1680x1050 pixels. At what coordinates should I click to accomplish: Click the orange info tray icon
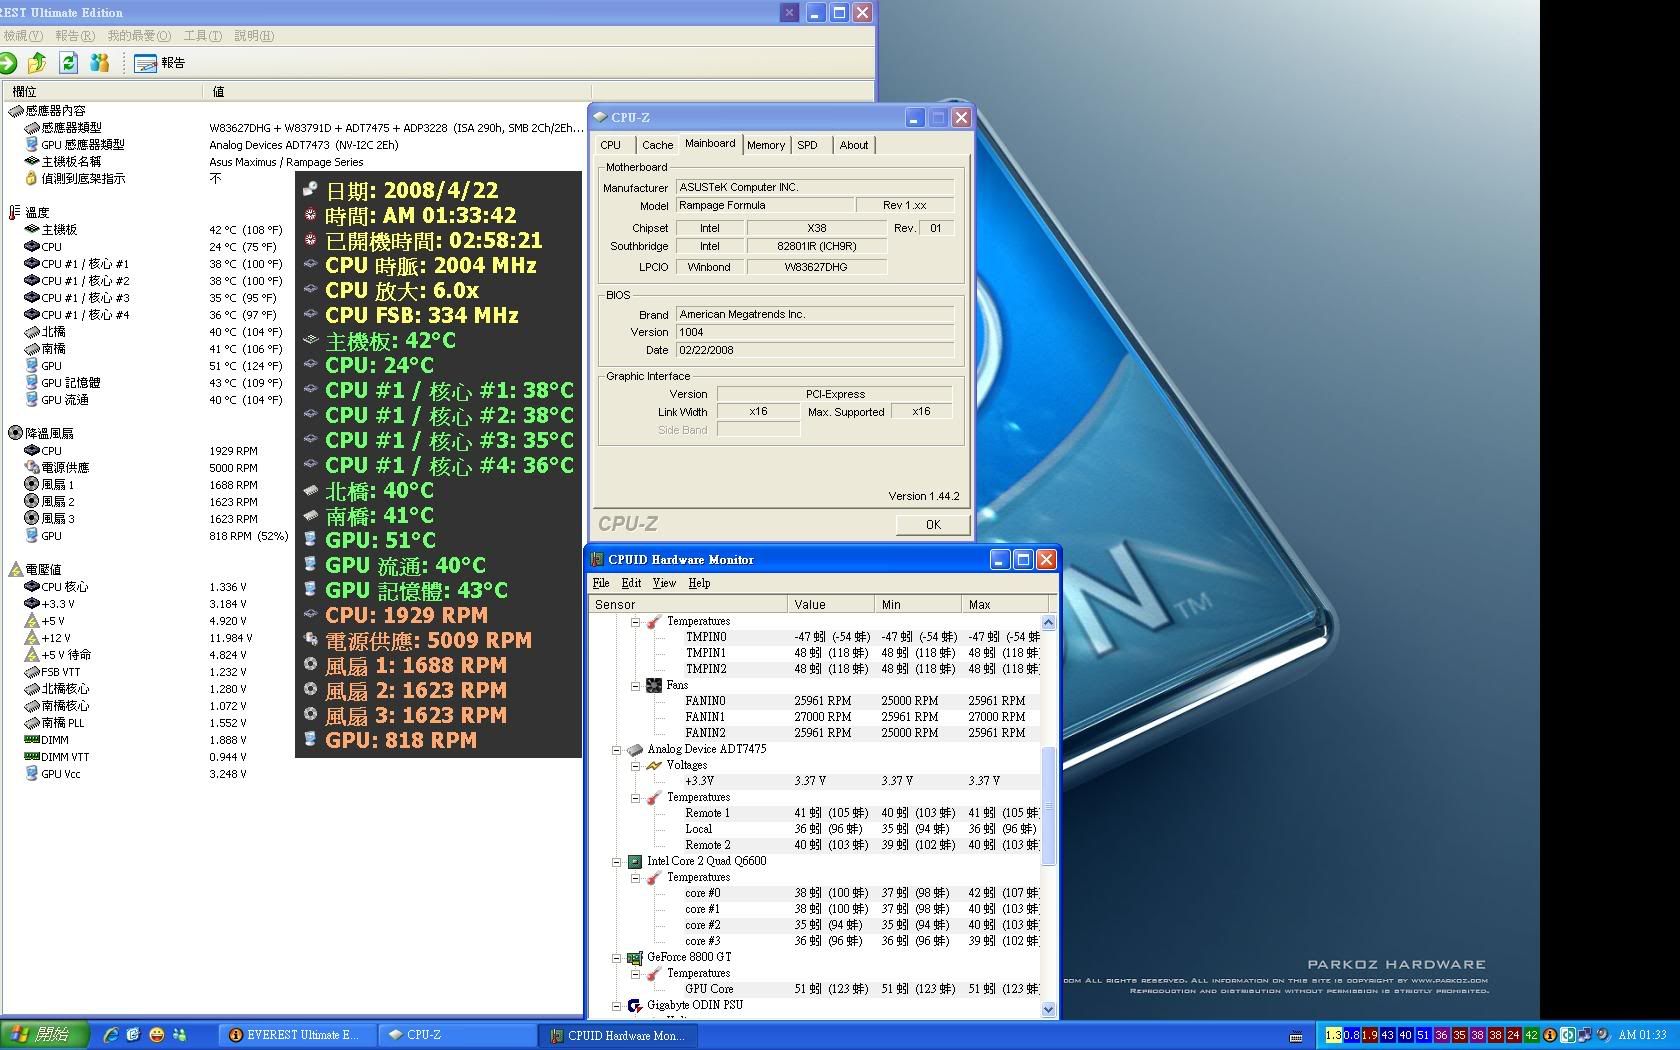1550,1035
